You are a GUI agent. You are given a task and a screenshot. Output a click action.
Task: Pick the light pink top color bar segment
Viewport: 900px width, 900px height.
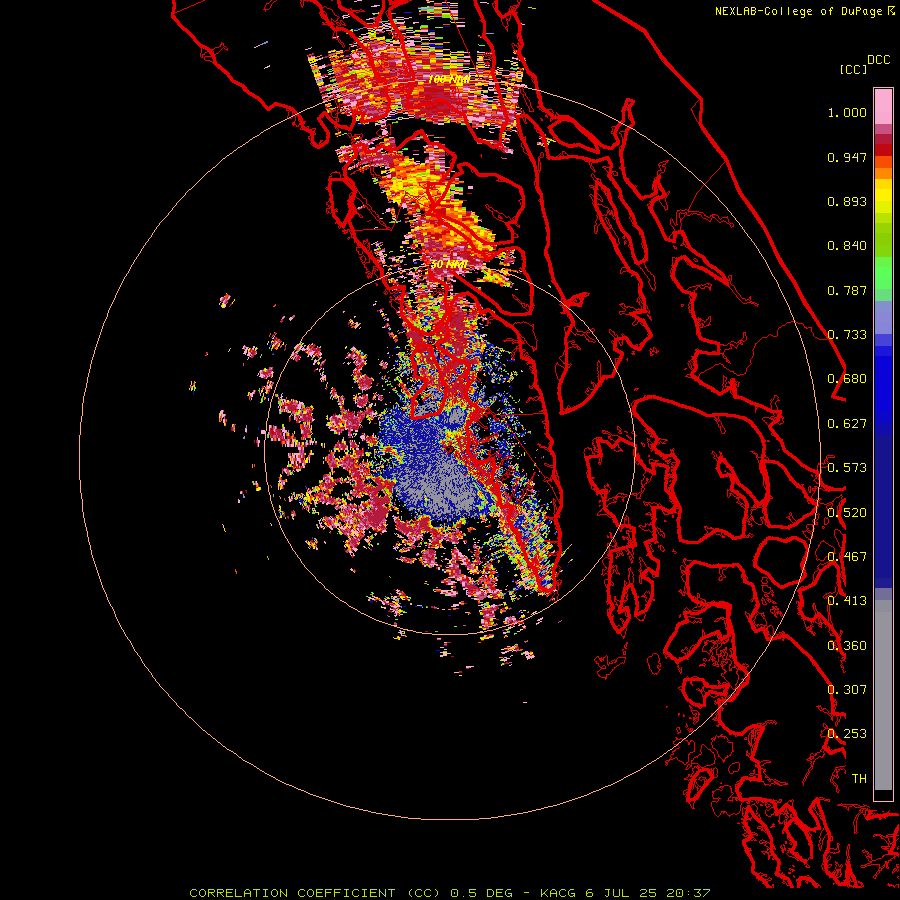(x=883, y=107)
